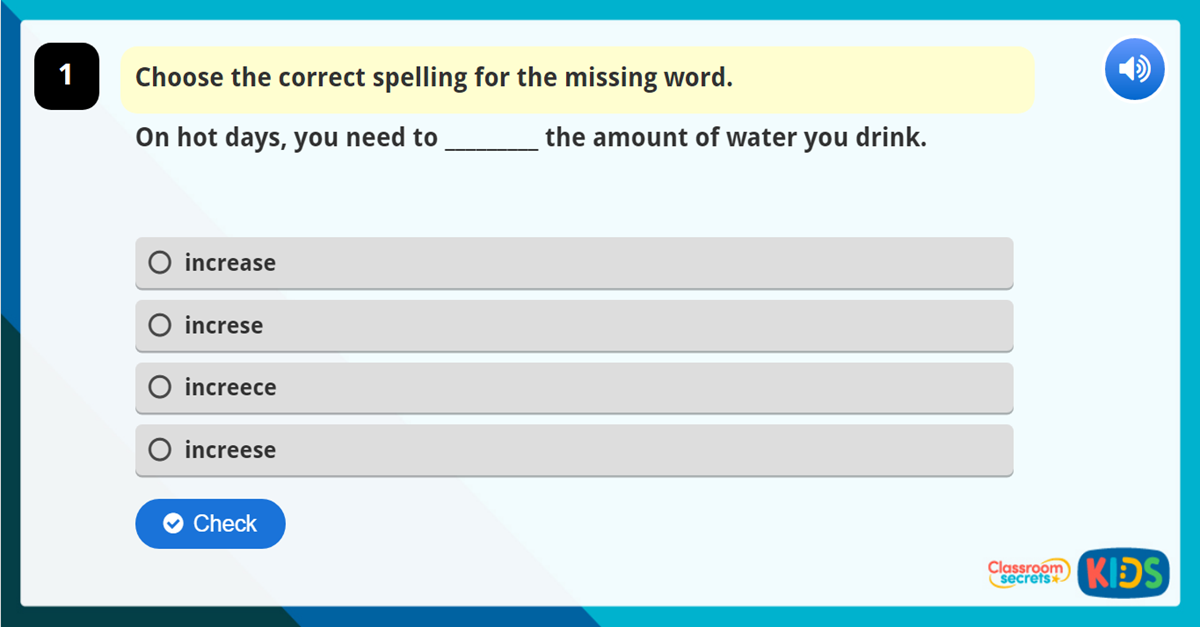The height and width of the screenshot is (627, 1200).
Task: Click the "increase" answer word
Action: click(x=230, y=263)
